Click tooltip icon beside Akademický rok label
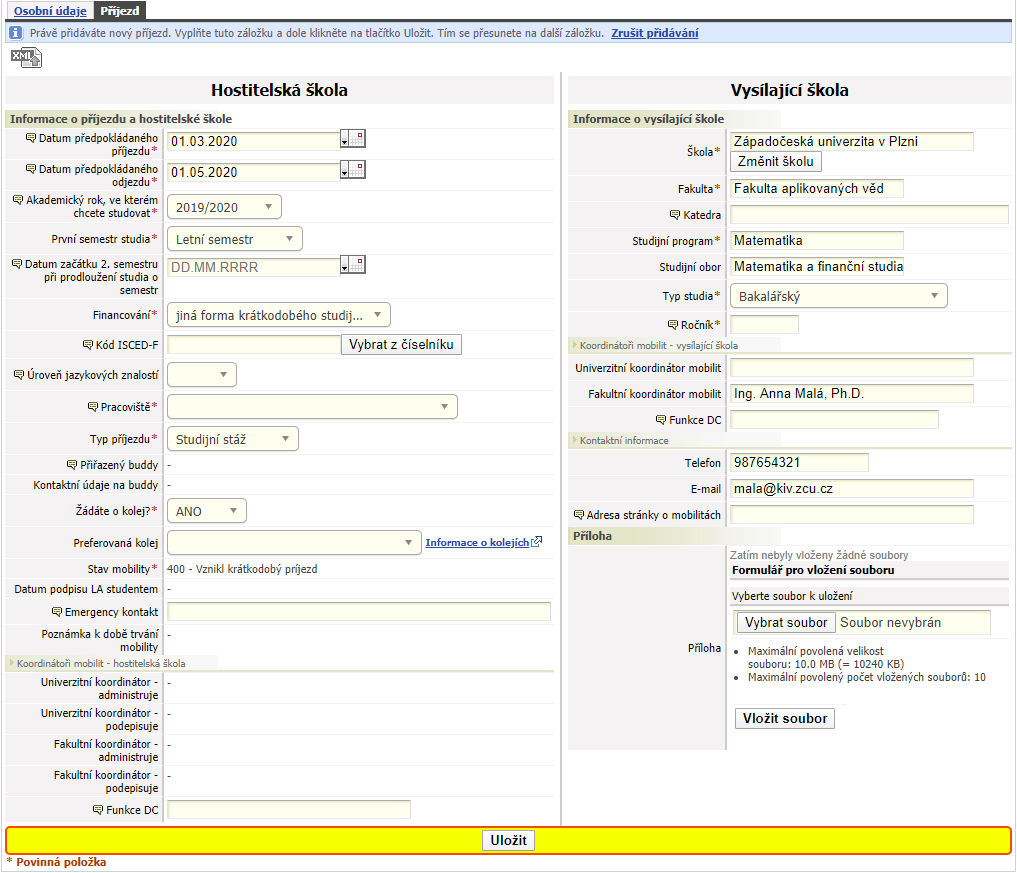Screen dimensions: 1017x873 pos(18,199)
